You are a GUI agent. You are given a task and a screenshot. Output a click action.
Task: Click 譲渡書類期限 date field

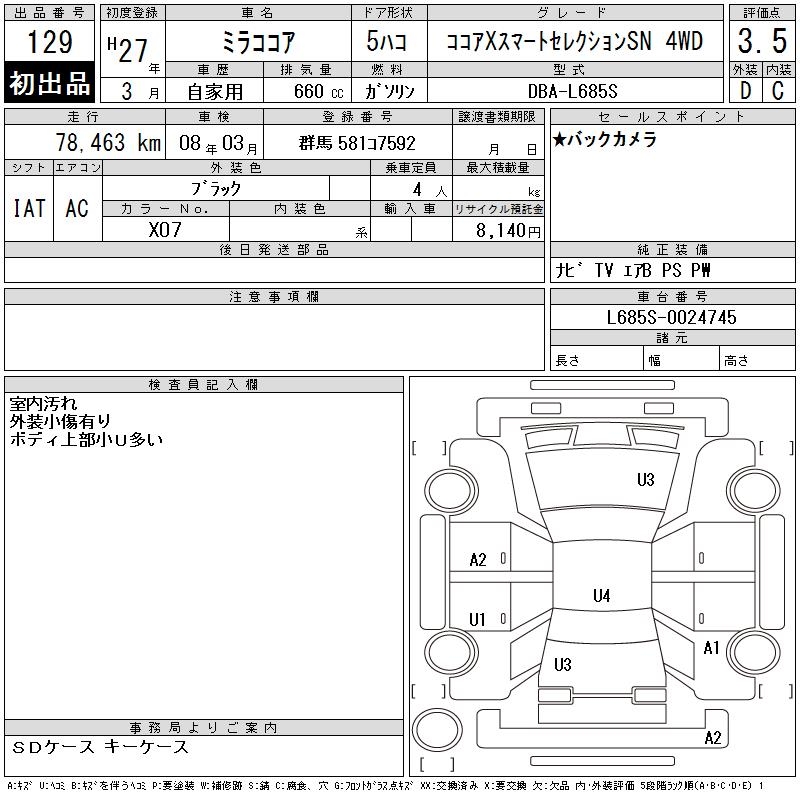coord(498,142)
